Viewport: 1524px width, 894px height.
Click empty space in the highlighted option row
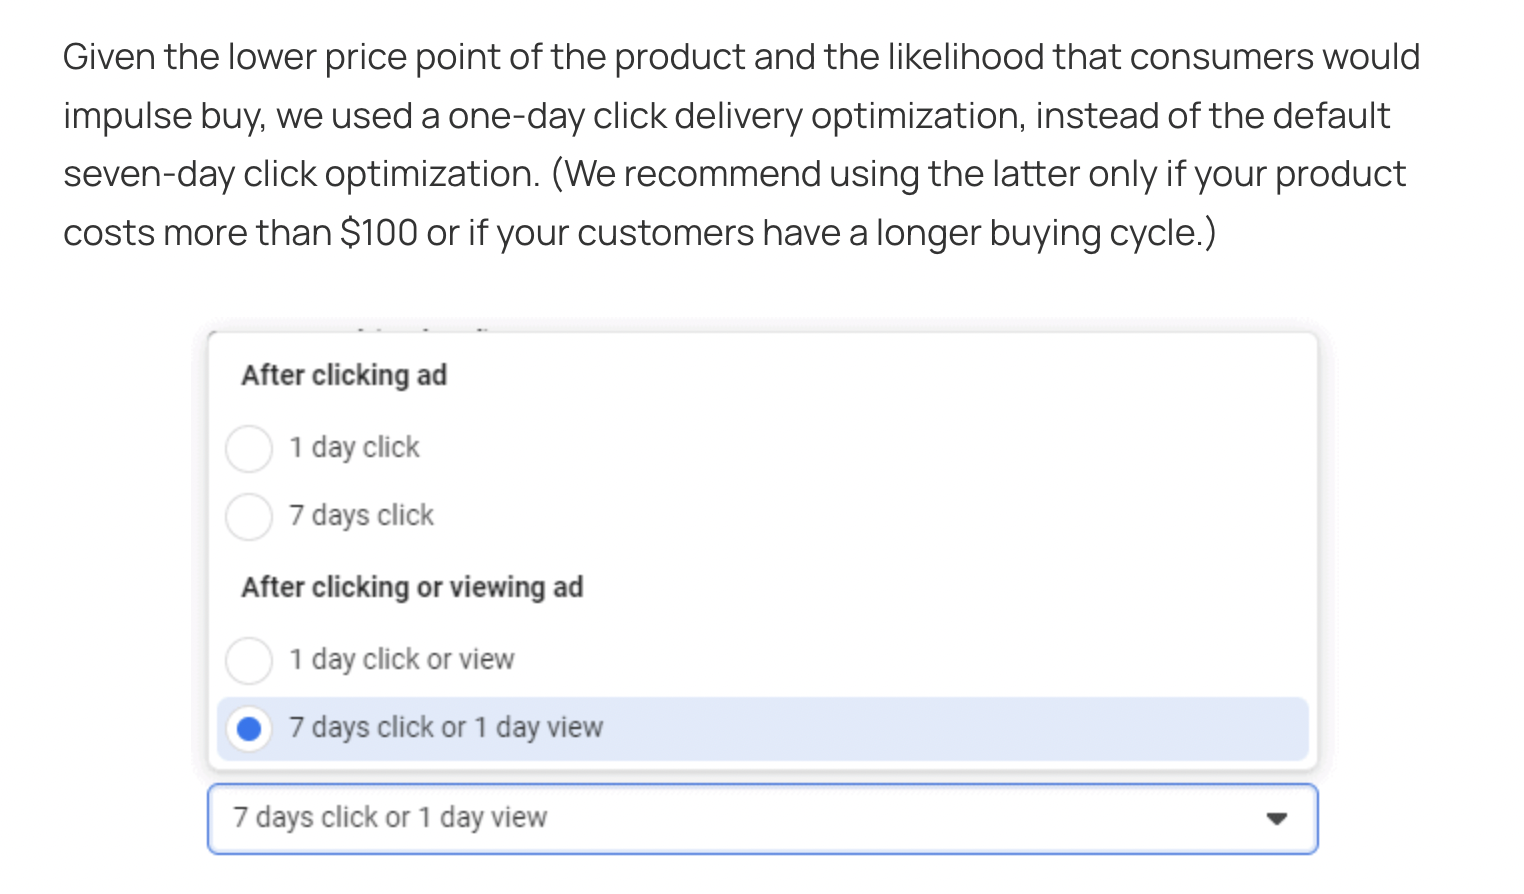point(950,728)
